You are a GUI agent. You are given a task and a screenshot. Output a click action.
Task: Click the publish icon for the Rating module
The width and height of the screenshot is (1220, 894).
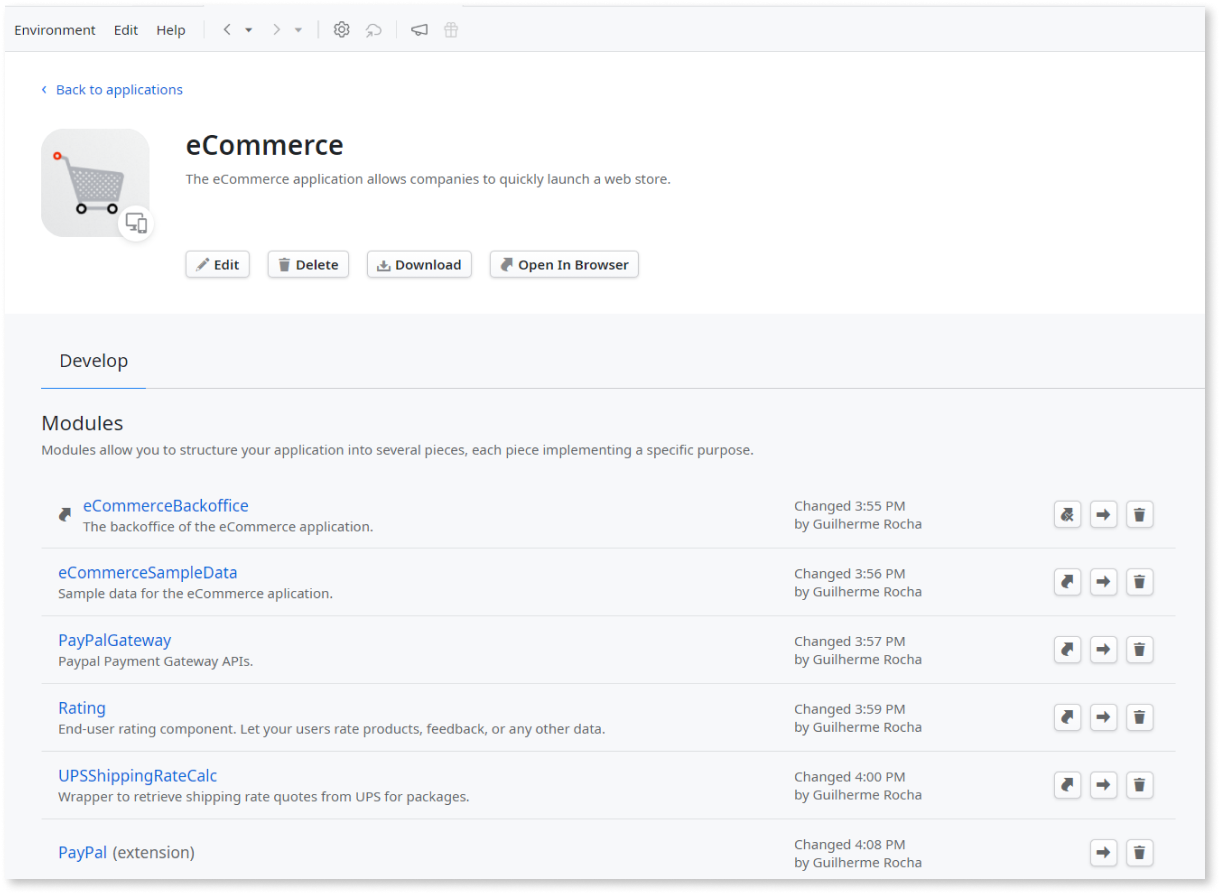(x=1067, y=717)
